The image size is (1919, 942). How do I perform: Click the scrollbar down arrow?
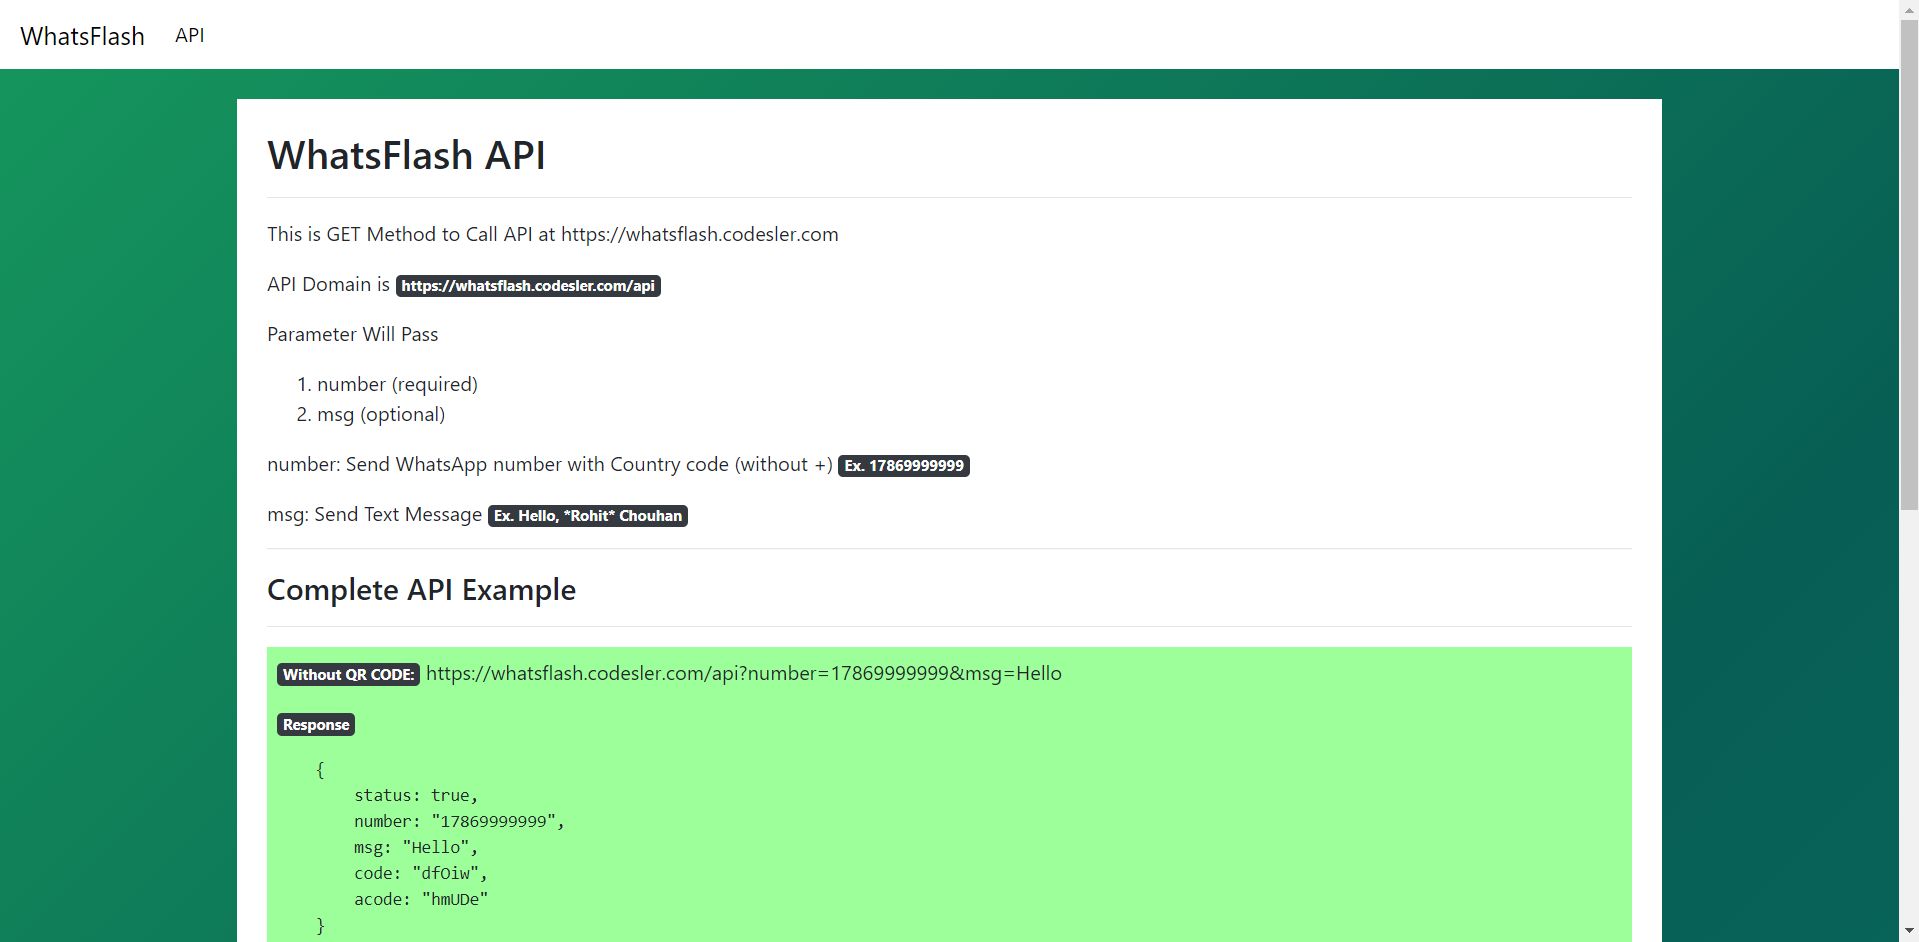(1909, 933)
